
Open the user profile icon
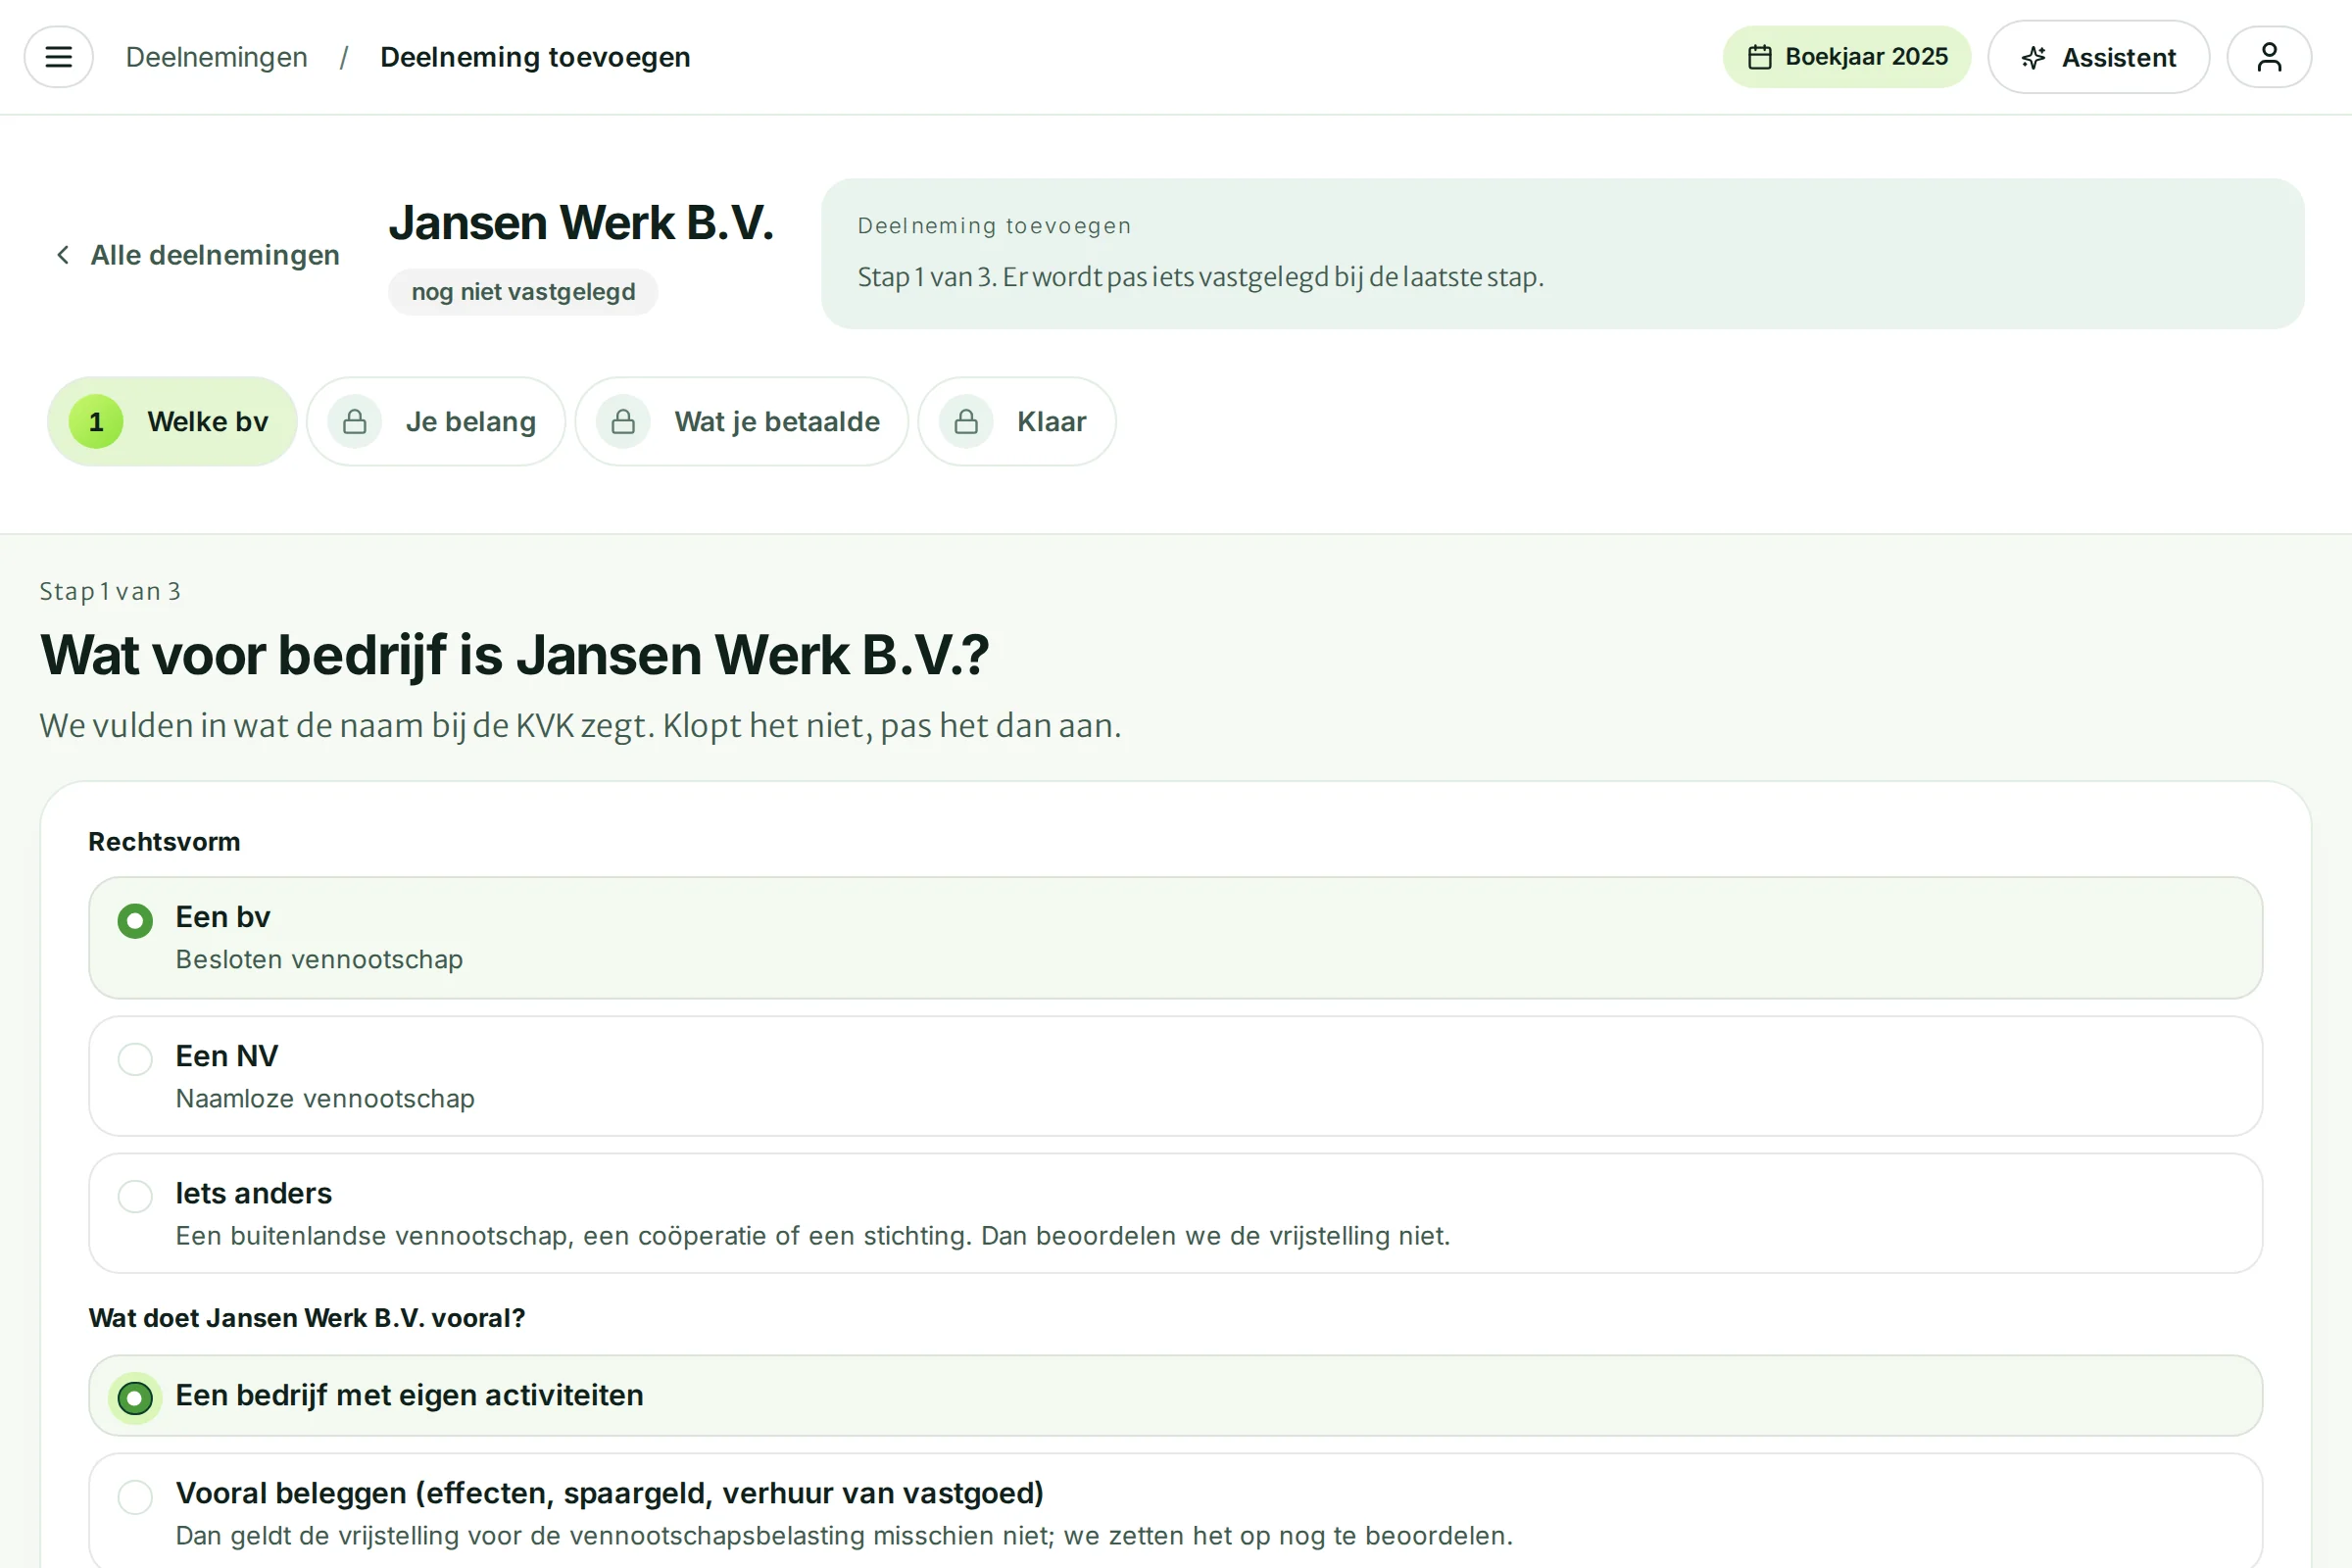[2269, 57]
